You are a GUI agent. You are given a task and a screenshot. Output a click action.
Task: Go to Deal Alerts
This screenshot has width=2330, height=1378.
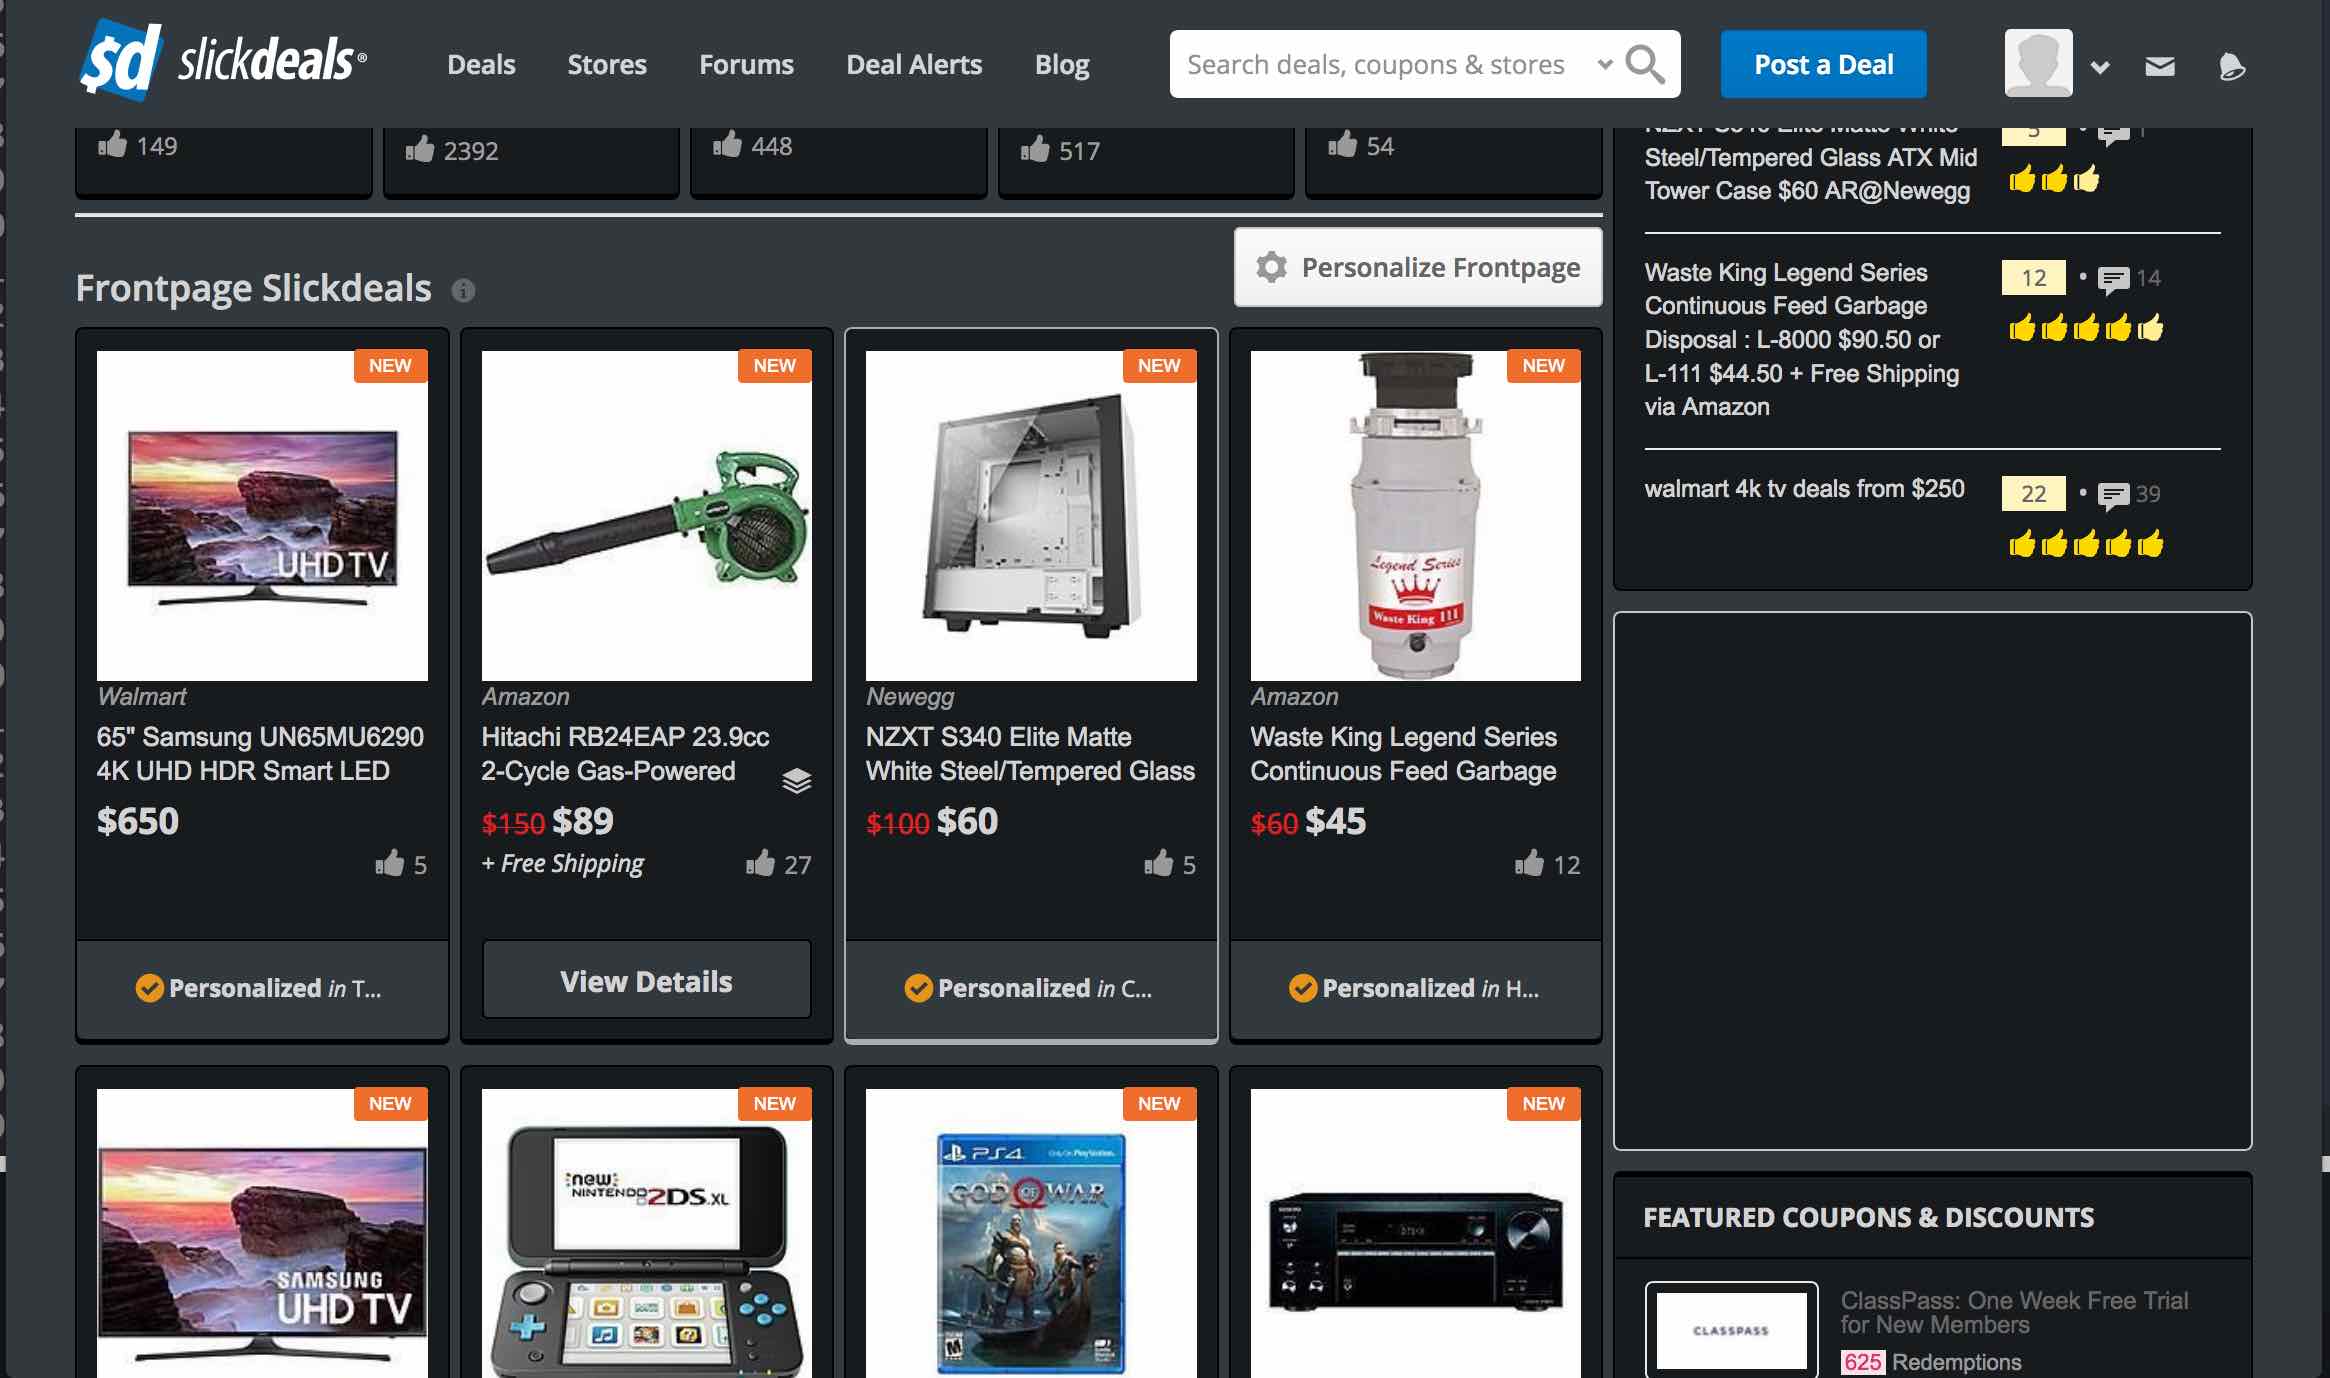[913, 64]
